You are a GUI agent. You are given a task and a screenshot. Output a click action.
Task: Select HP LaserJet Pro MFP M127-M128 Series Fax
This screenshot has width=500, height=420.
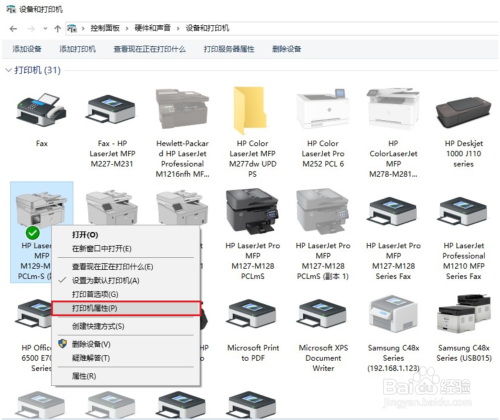[393, 211]
